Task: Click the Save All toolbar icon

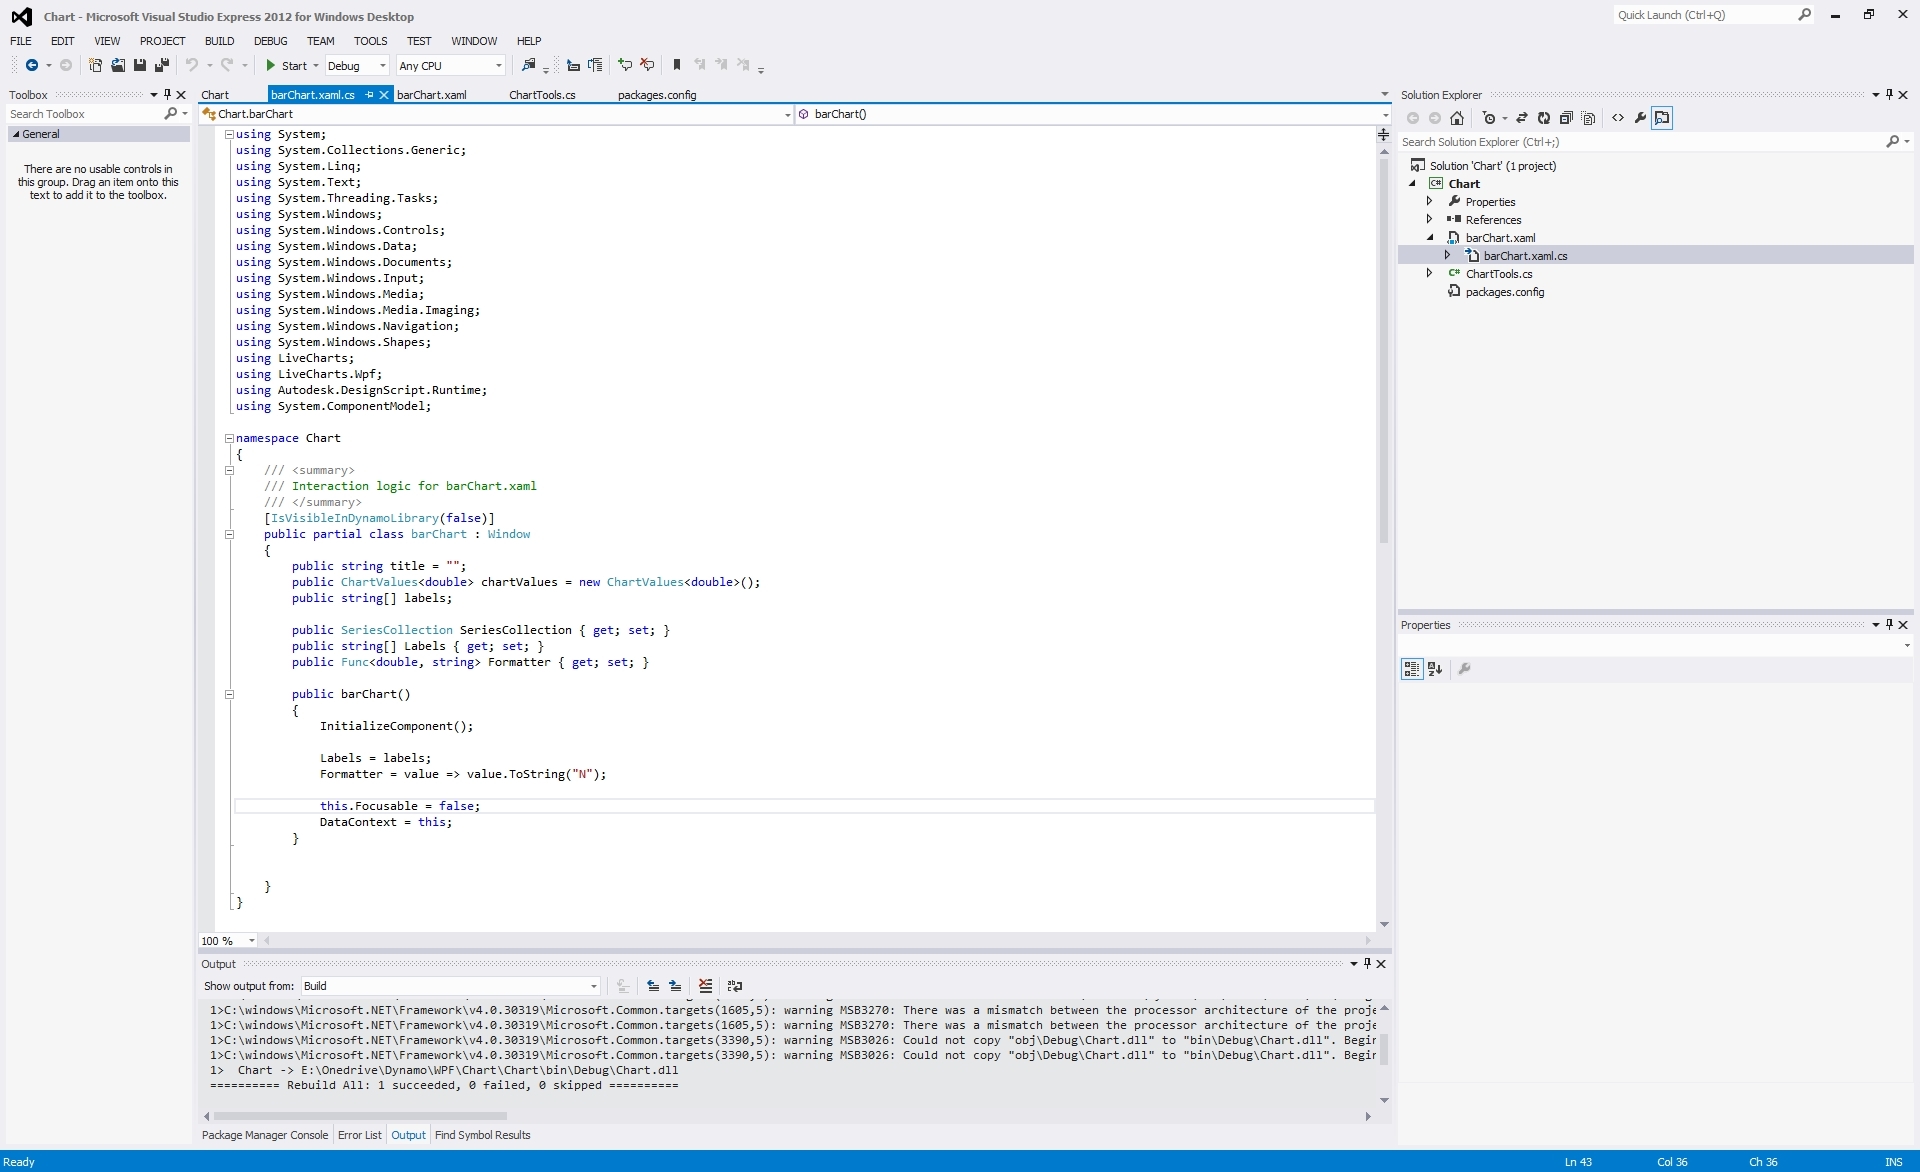Action: [x=161, y=66]
